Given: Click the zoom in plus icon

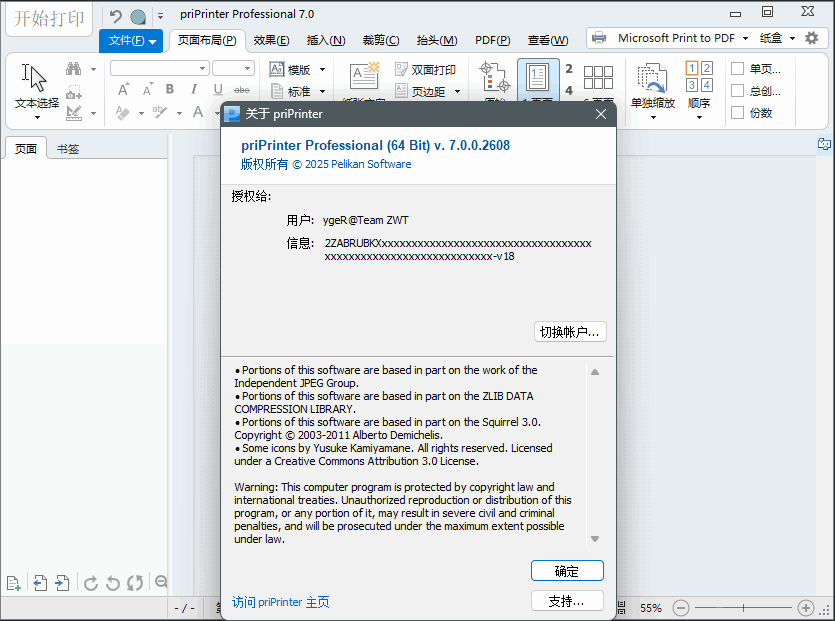Looking at the screenshot, I should click(806, 608).
